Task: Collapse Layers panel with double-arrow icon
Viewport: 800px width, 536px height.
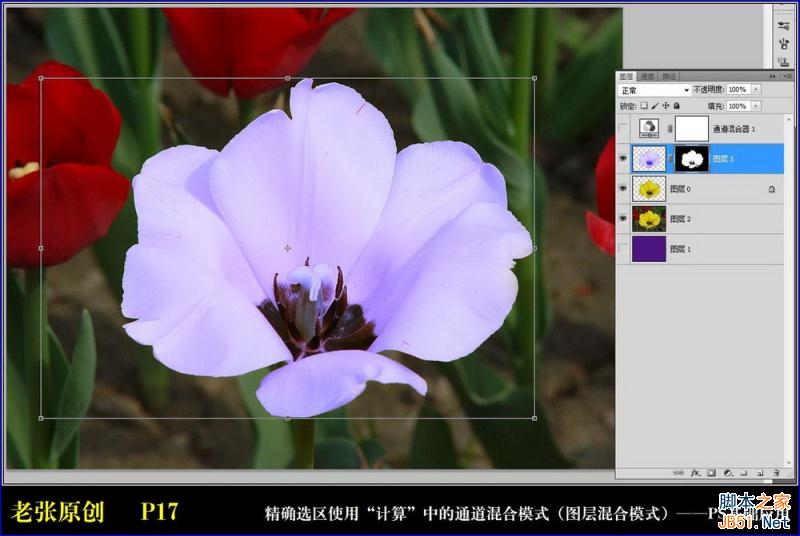Action: coord(772,76)
